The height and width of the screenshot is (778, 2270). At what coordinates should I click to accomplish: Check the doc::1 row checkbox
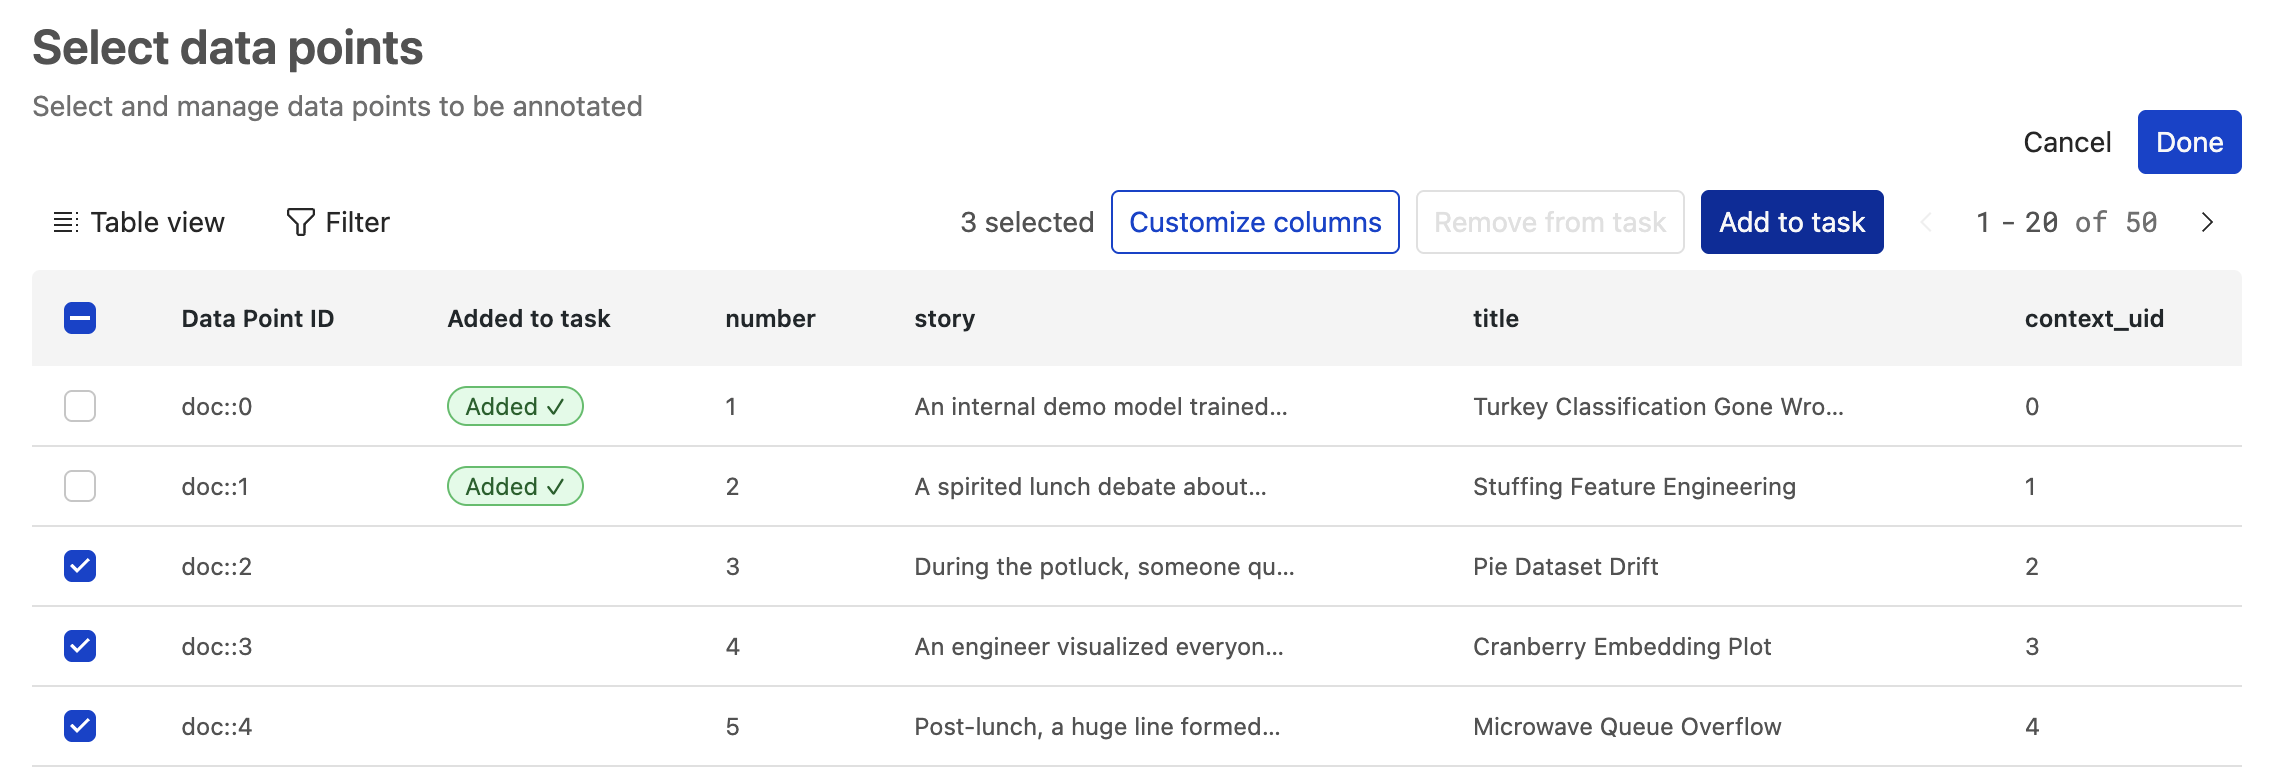pos(80,486)
